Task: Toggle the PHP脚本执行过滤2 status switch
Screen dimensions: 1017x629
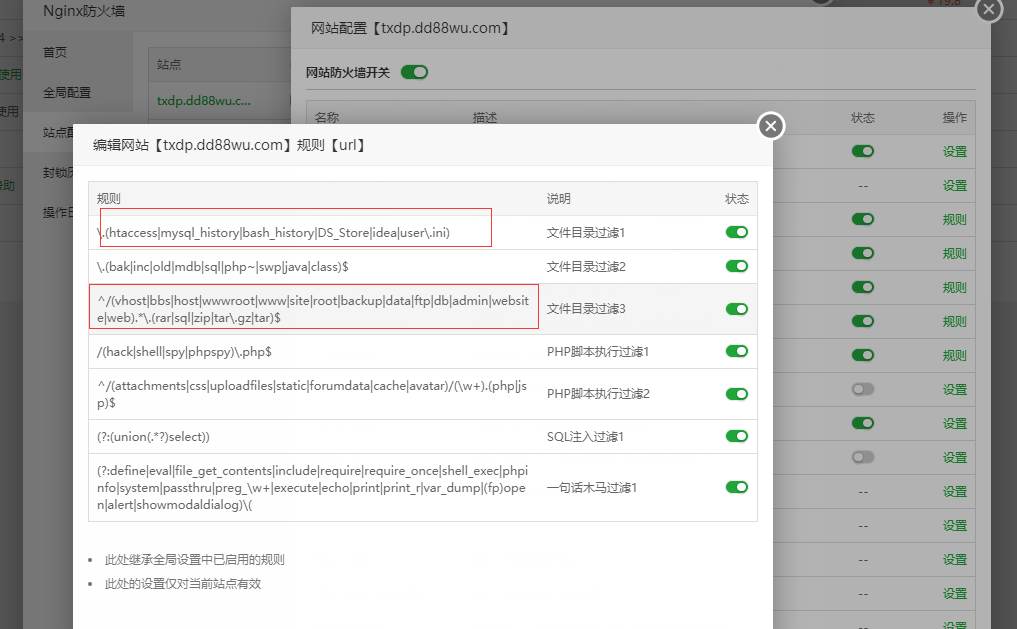Action: (x=737, y=394)
